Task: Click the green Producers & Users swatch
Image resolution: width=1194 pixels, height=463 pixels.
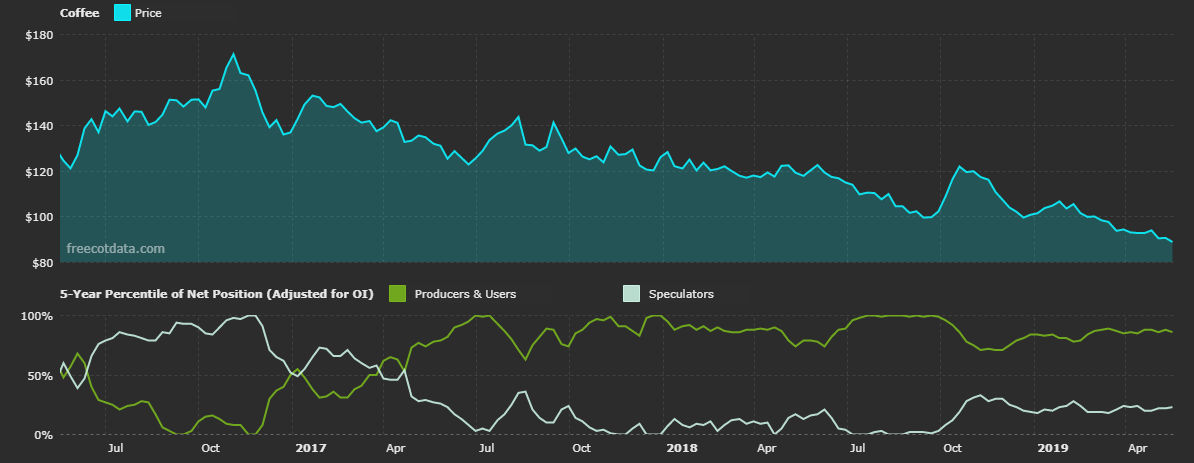Action: click(397, 294)
